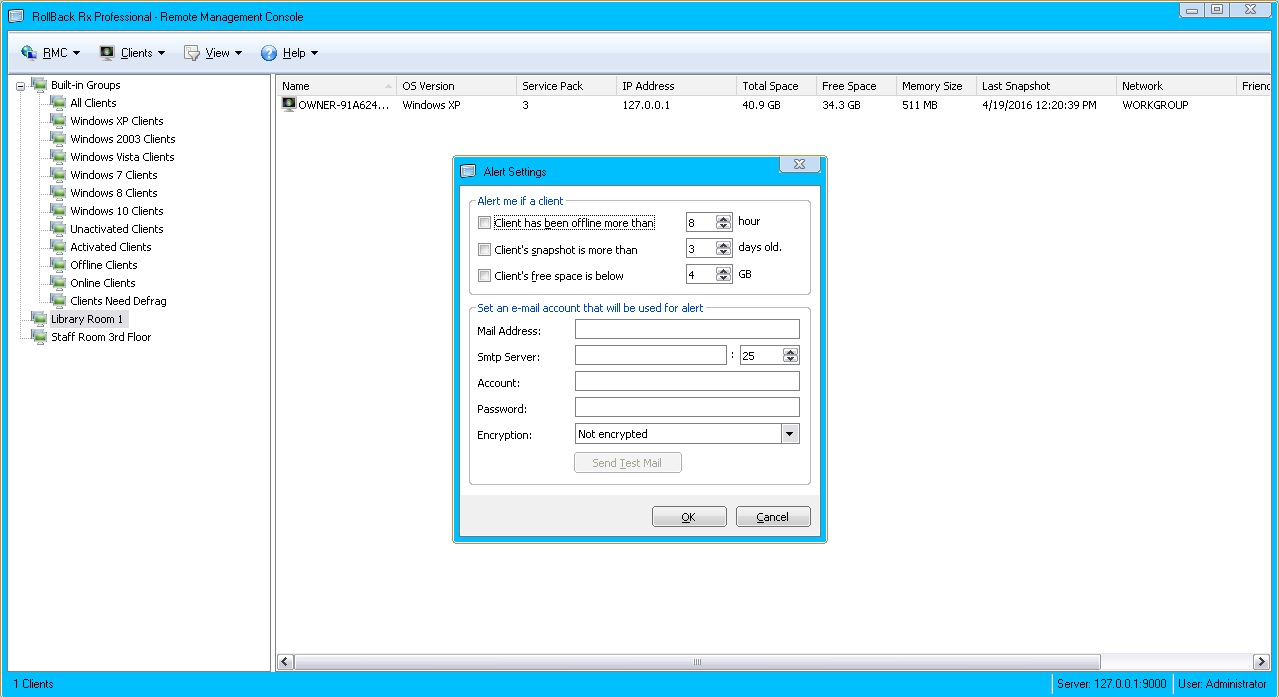Sort client list by OS Version column
The width and height of the screenshot is (1279, 697).
pyautogui.click(x=457, y=86)
